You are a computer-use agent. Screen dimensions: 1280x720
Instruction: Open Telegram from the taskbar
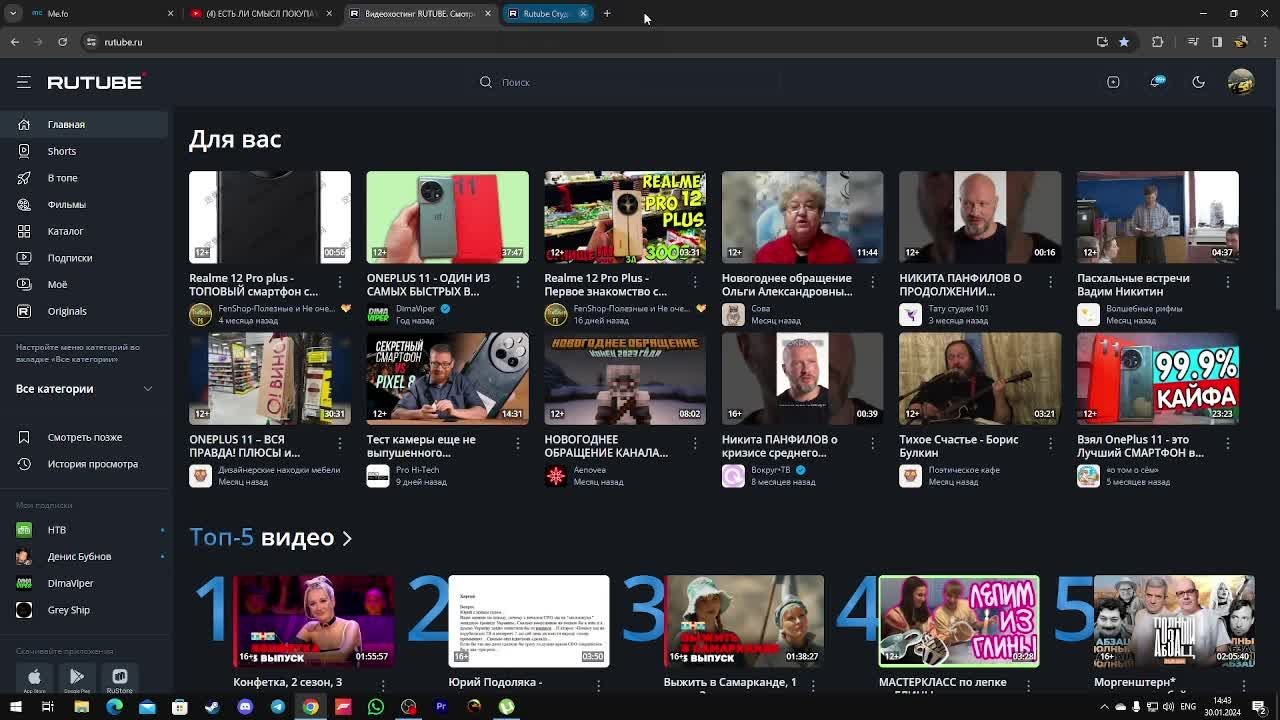click(x=278, y=707)
